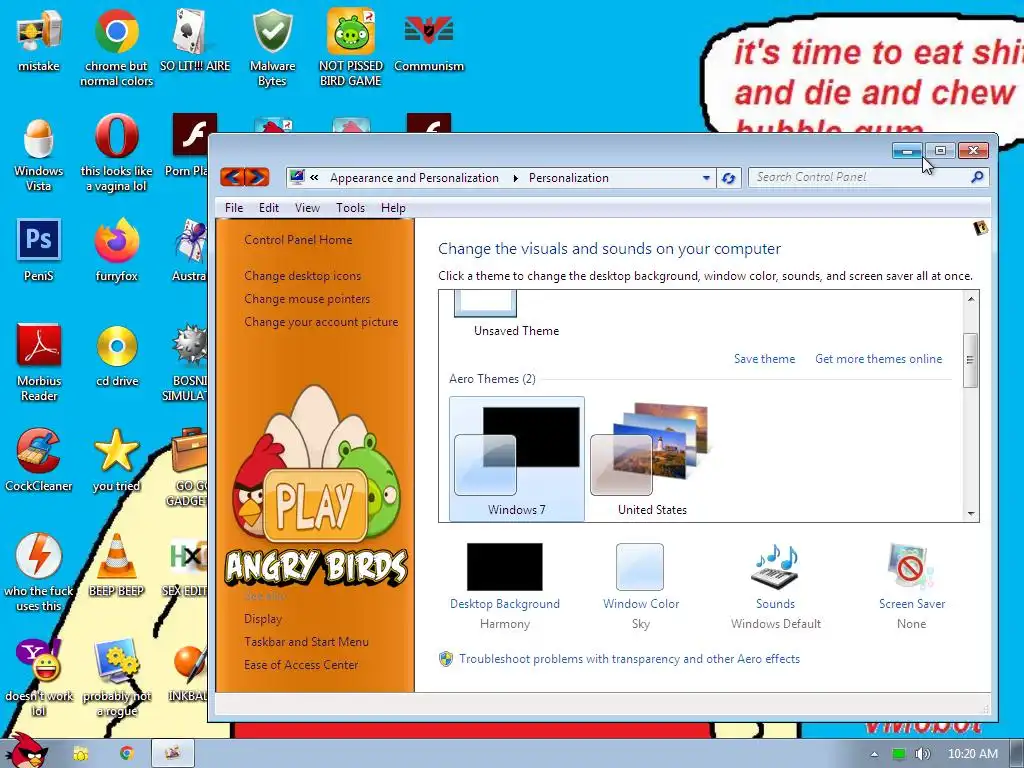Open yellow bird icon on taskbar
This screenshot has width=1024, height=768.
click(80, 754)
